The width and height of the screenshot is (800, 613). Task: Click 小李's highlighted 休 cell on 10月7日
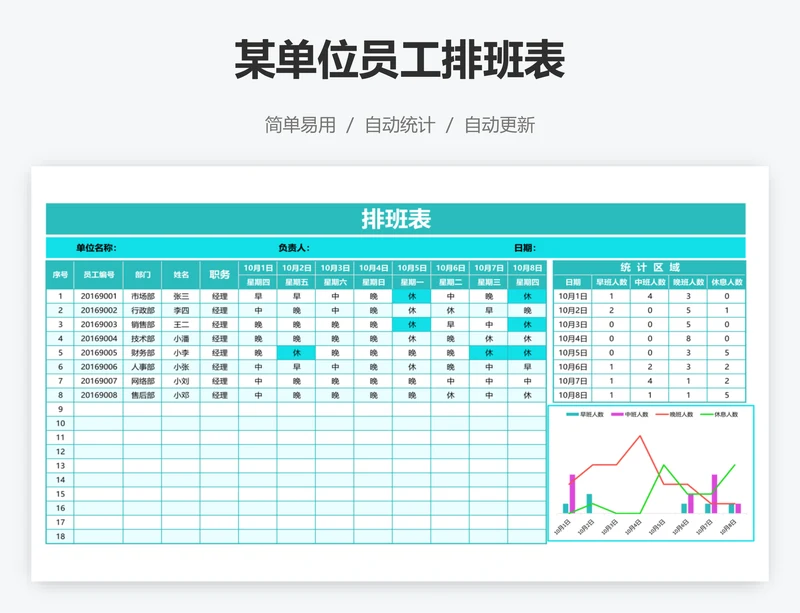tap(489, 353)
